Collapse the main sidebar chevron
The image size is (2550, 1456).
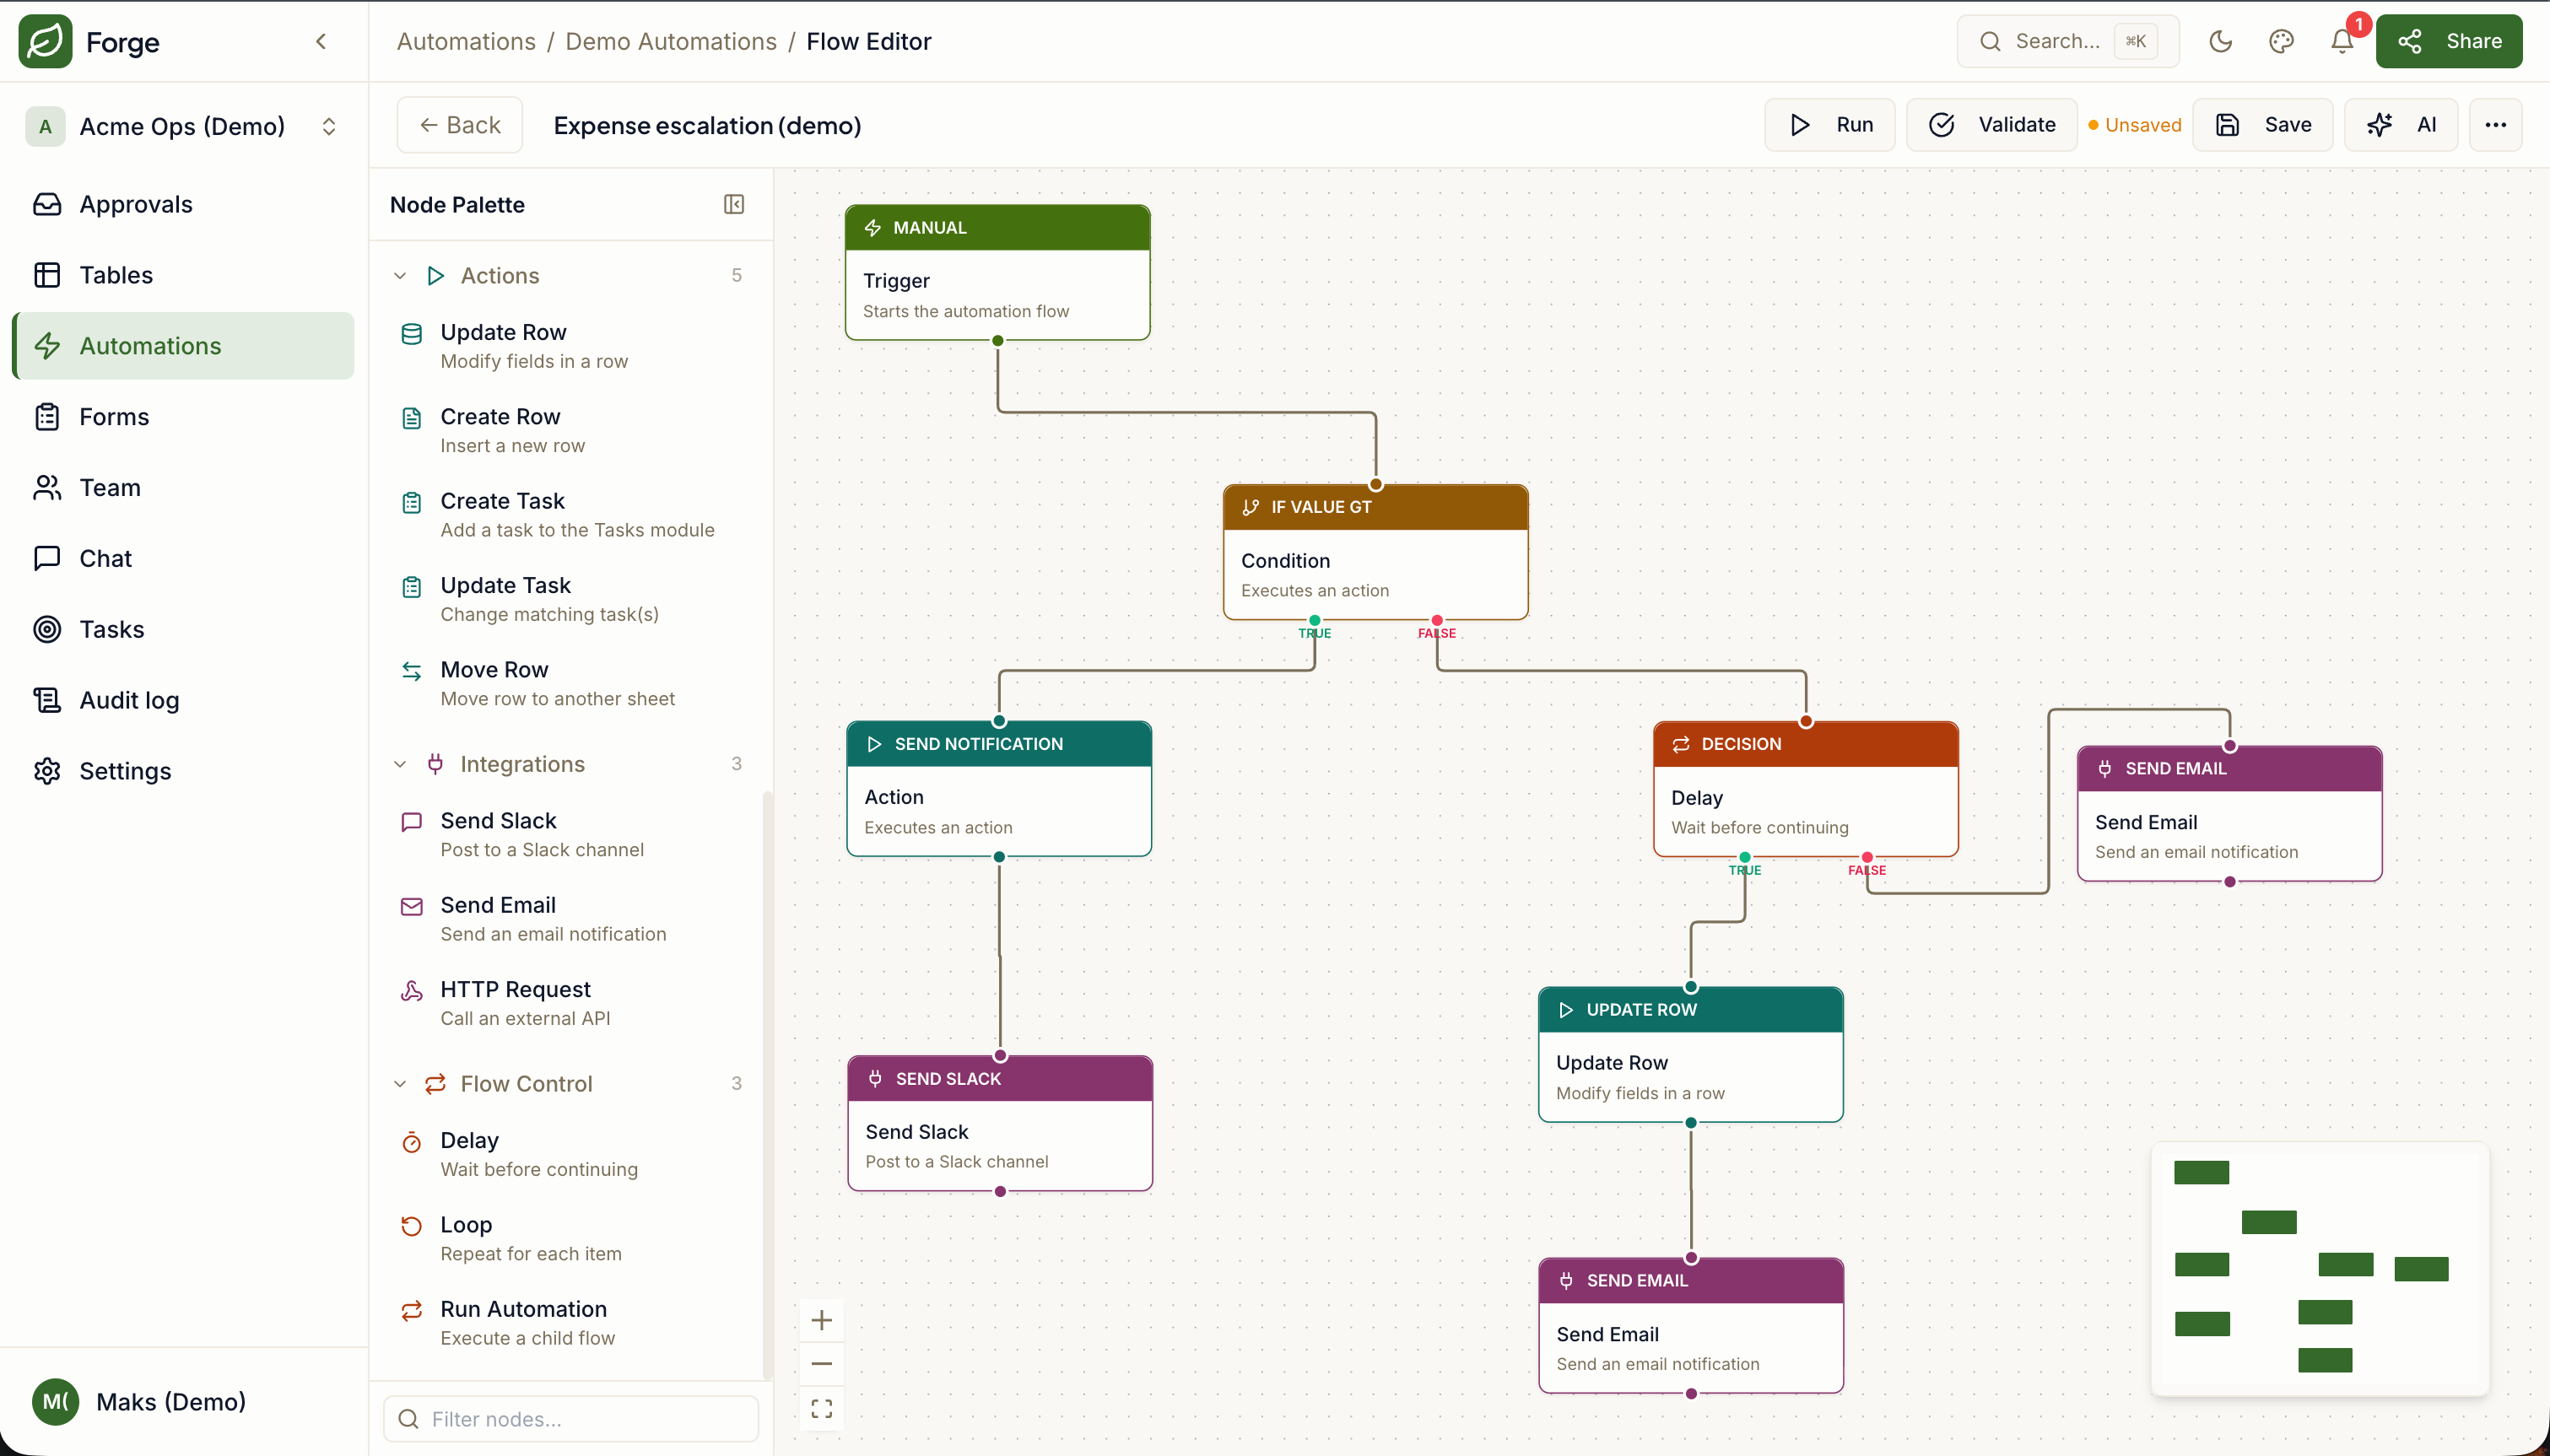321,41
